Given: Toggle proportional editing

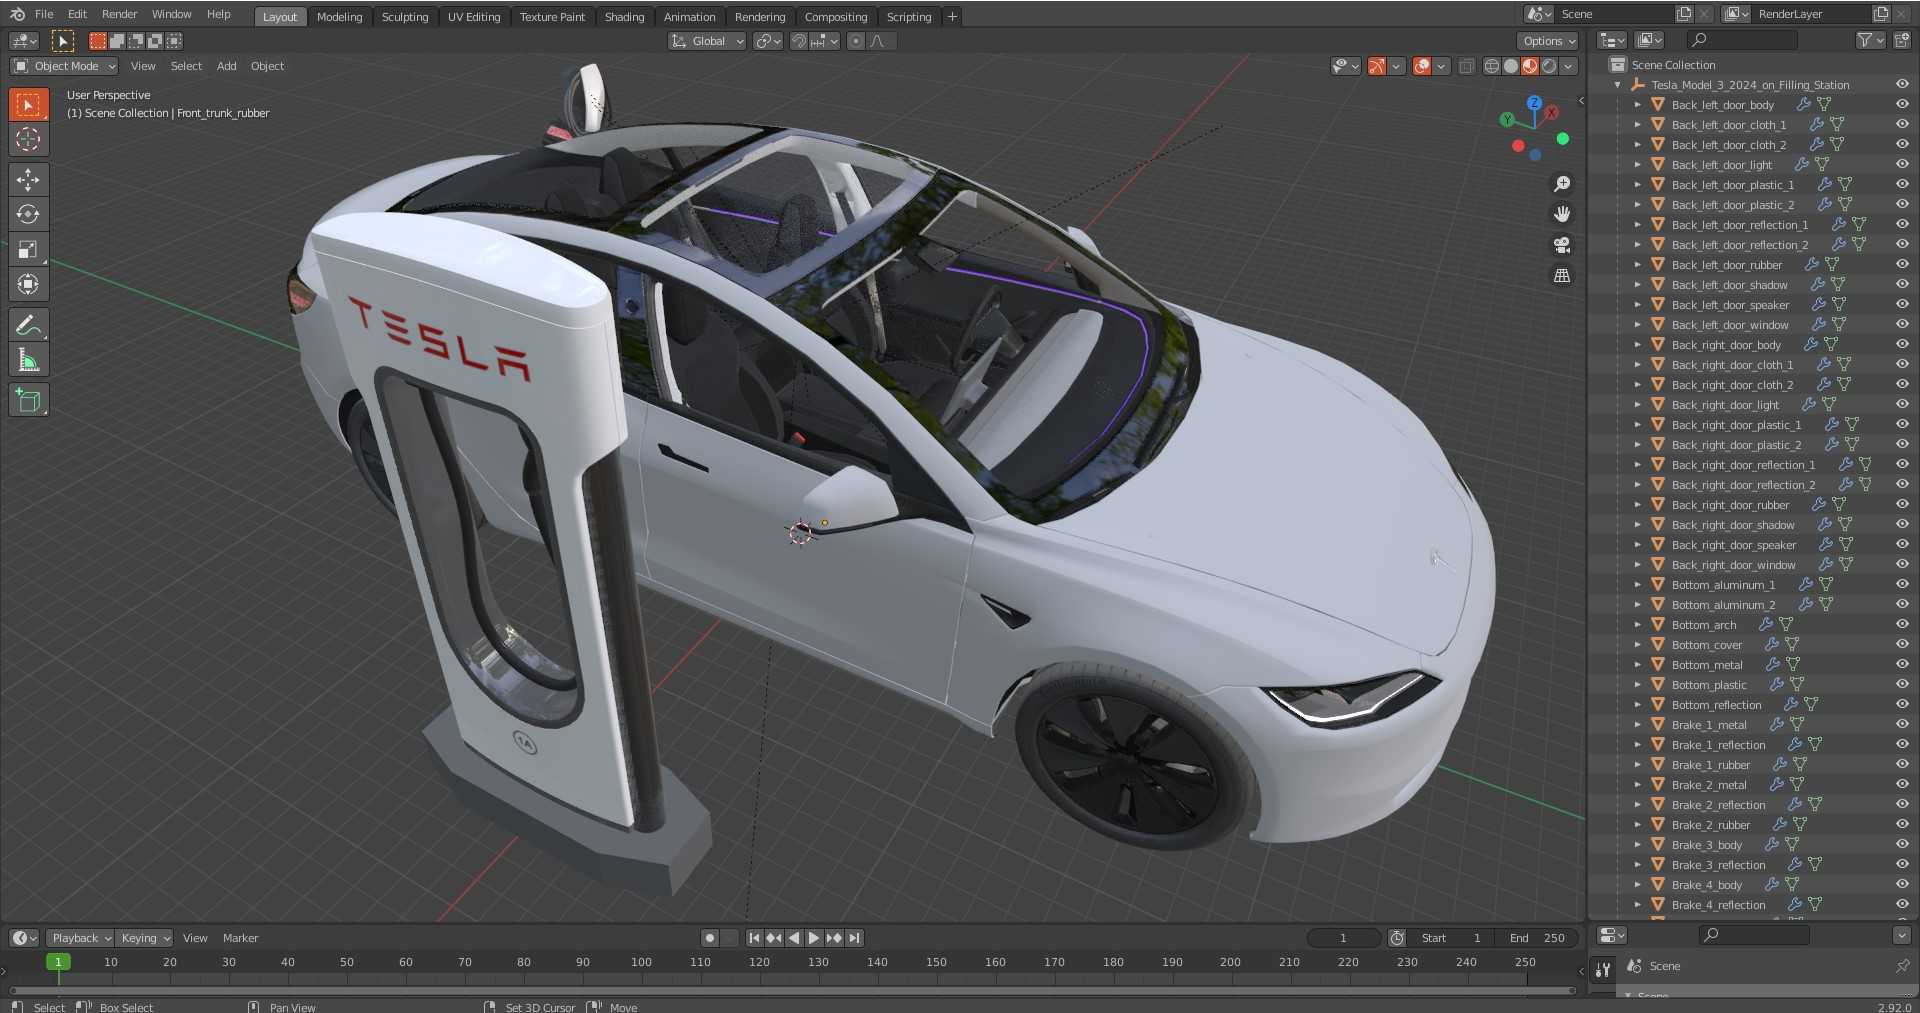Looking at the screenshot, I should point(855,41).
